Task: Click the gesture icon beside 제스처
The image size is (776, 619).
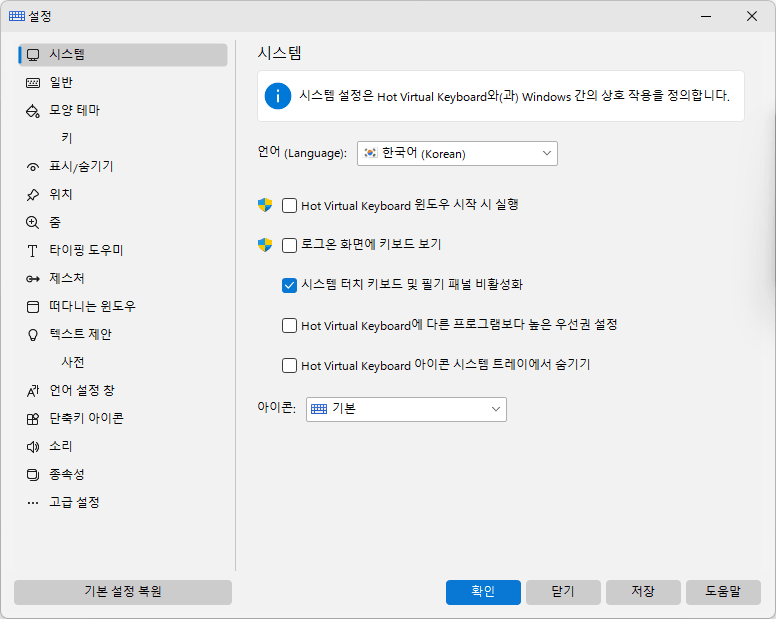Action: [33, 279]
